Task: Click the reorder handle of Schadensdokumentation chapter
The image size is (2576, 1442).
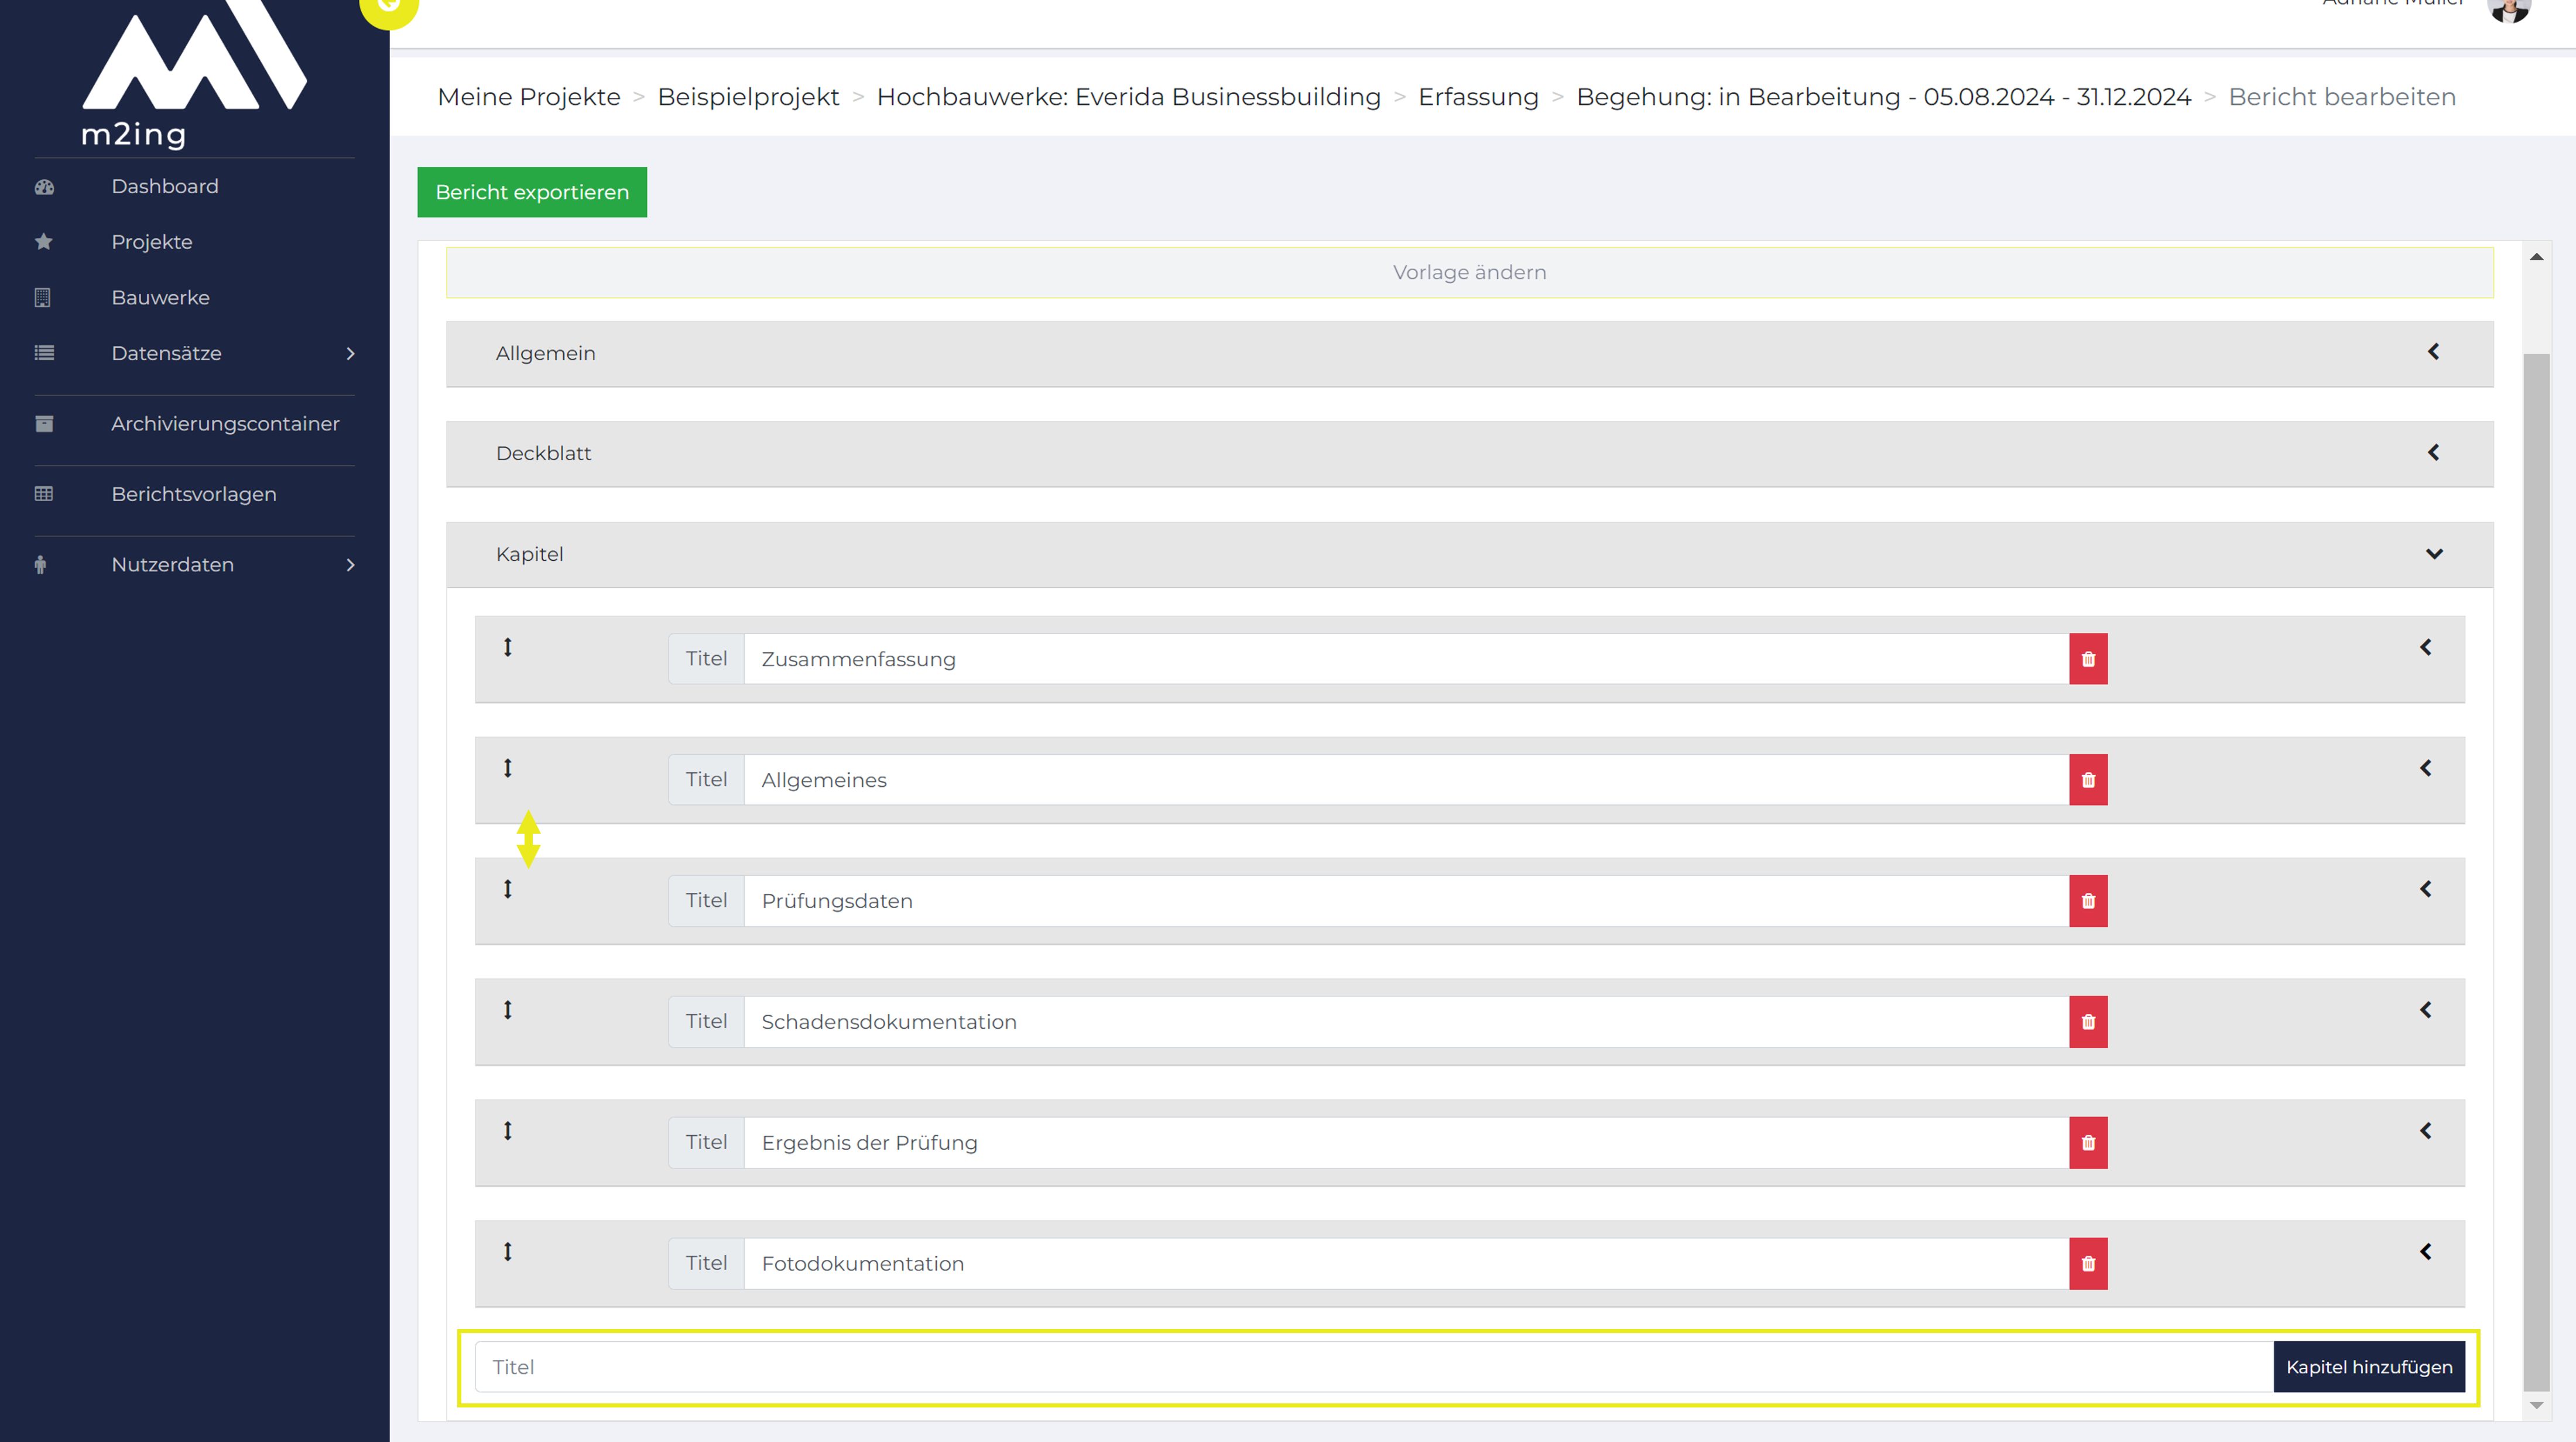Action: point(508,1010)
